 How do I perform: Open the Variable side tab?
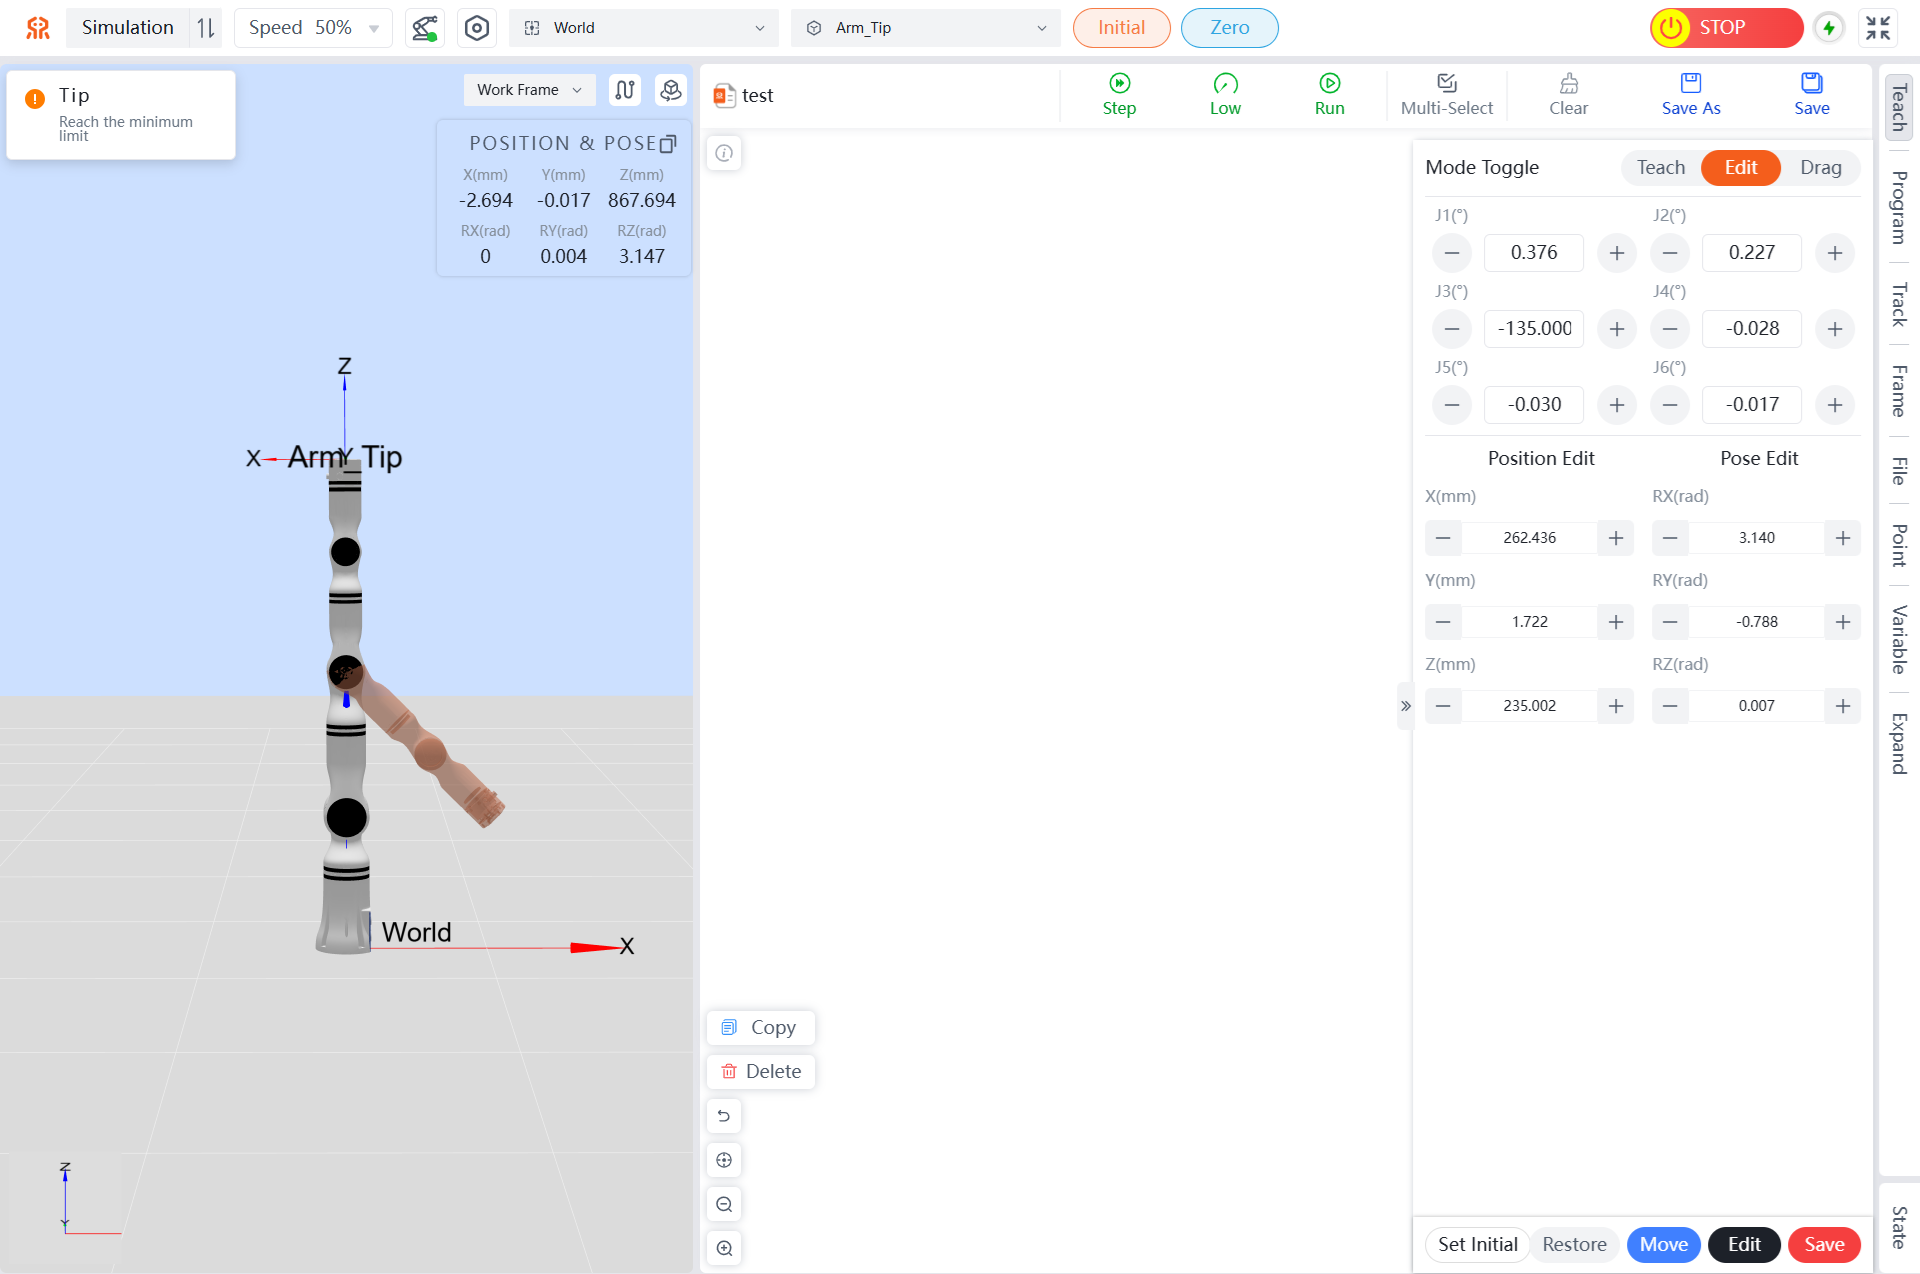[1898, 640]
